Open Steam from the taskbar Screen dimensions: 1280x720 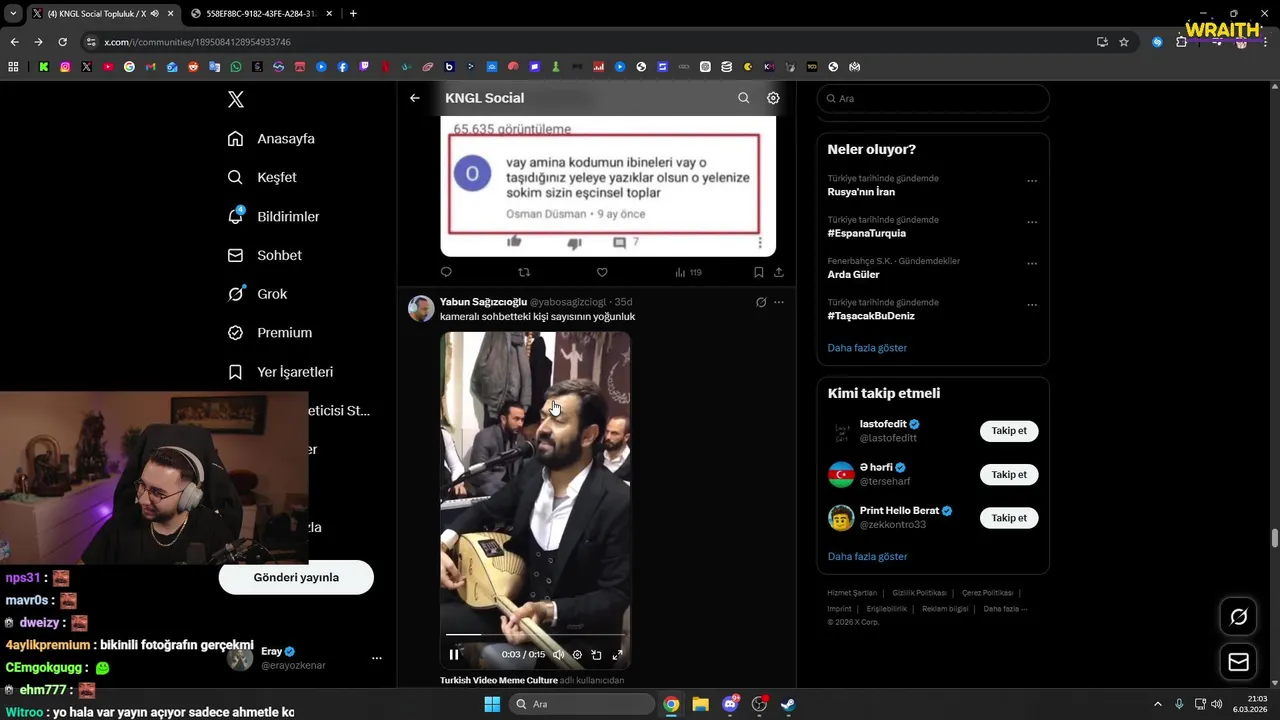[788, 704]
